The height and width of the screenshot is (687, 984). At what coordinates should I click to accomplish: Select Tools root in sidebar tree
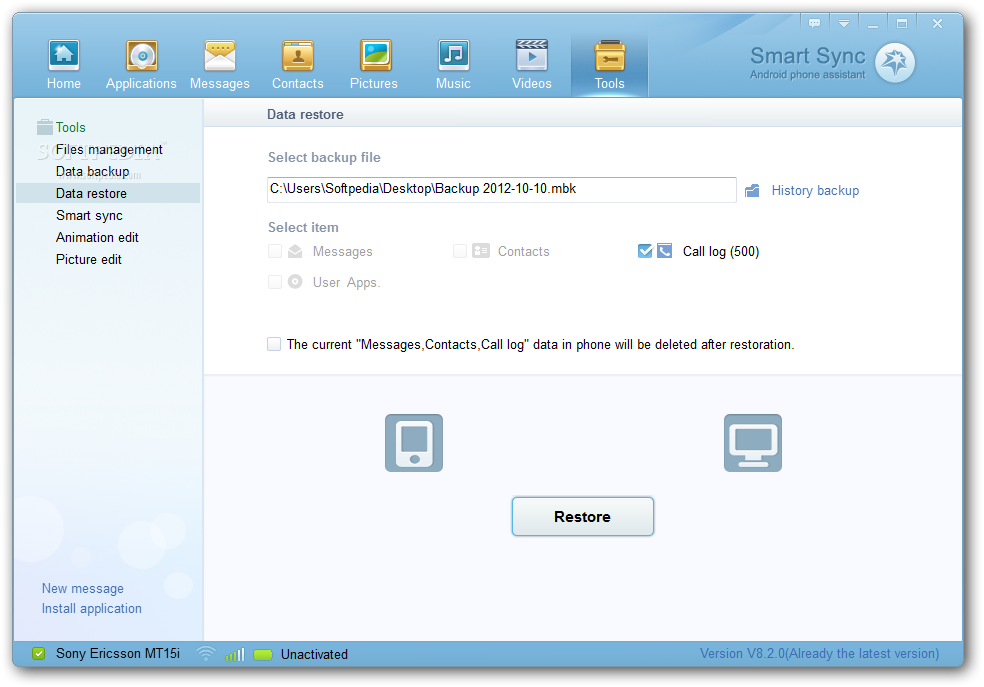pyautogui.click(x=70, y=127)
